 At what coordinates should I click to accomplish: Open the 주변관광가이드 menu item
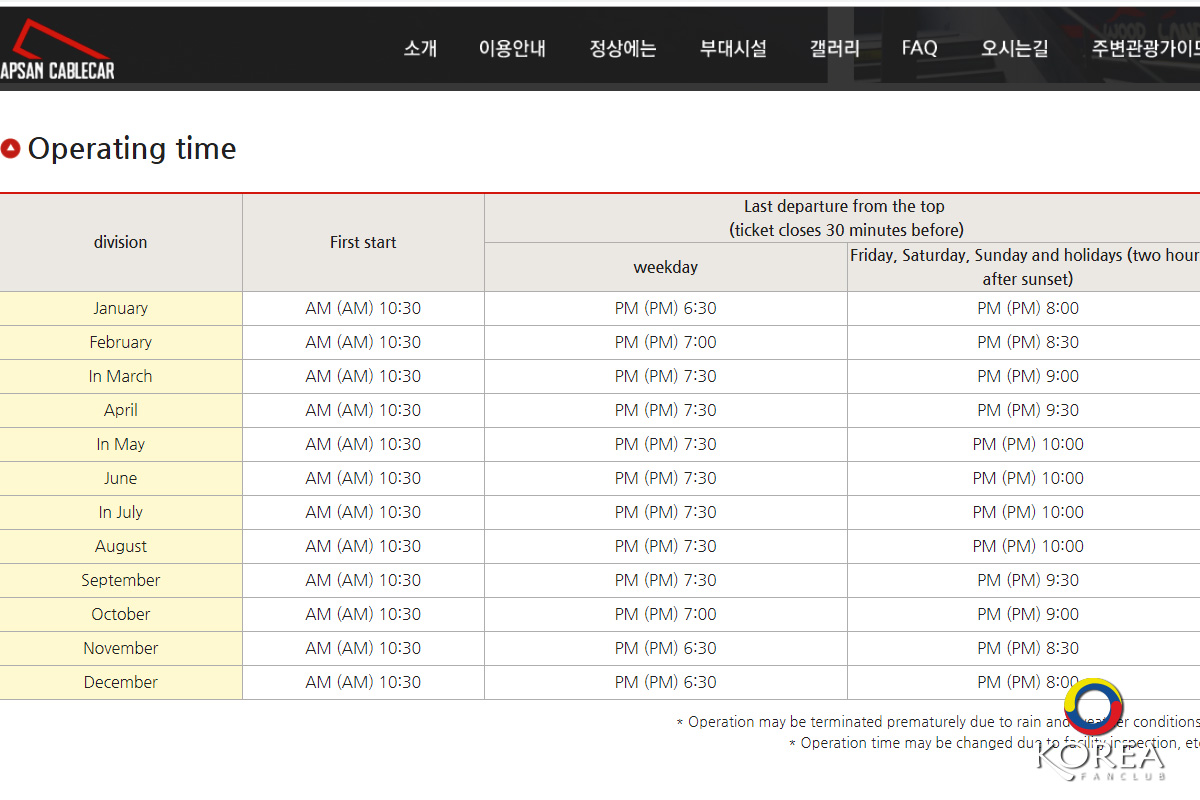(x=1145, y=48)
